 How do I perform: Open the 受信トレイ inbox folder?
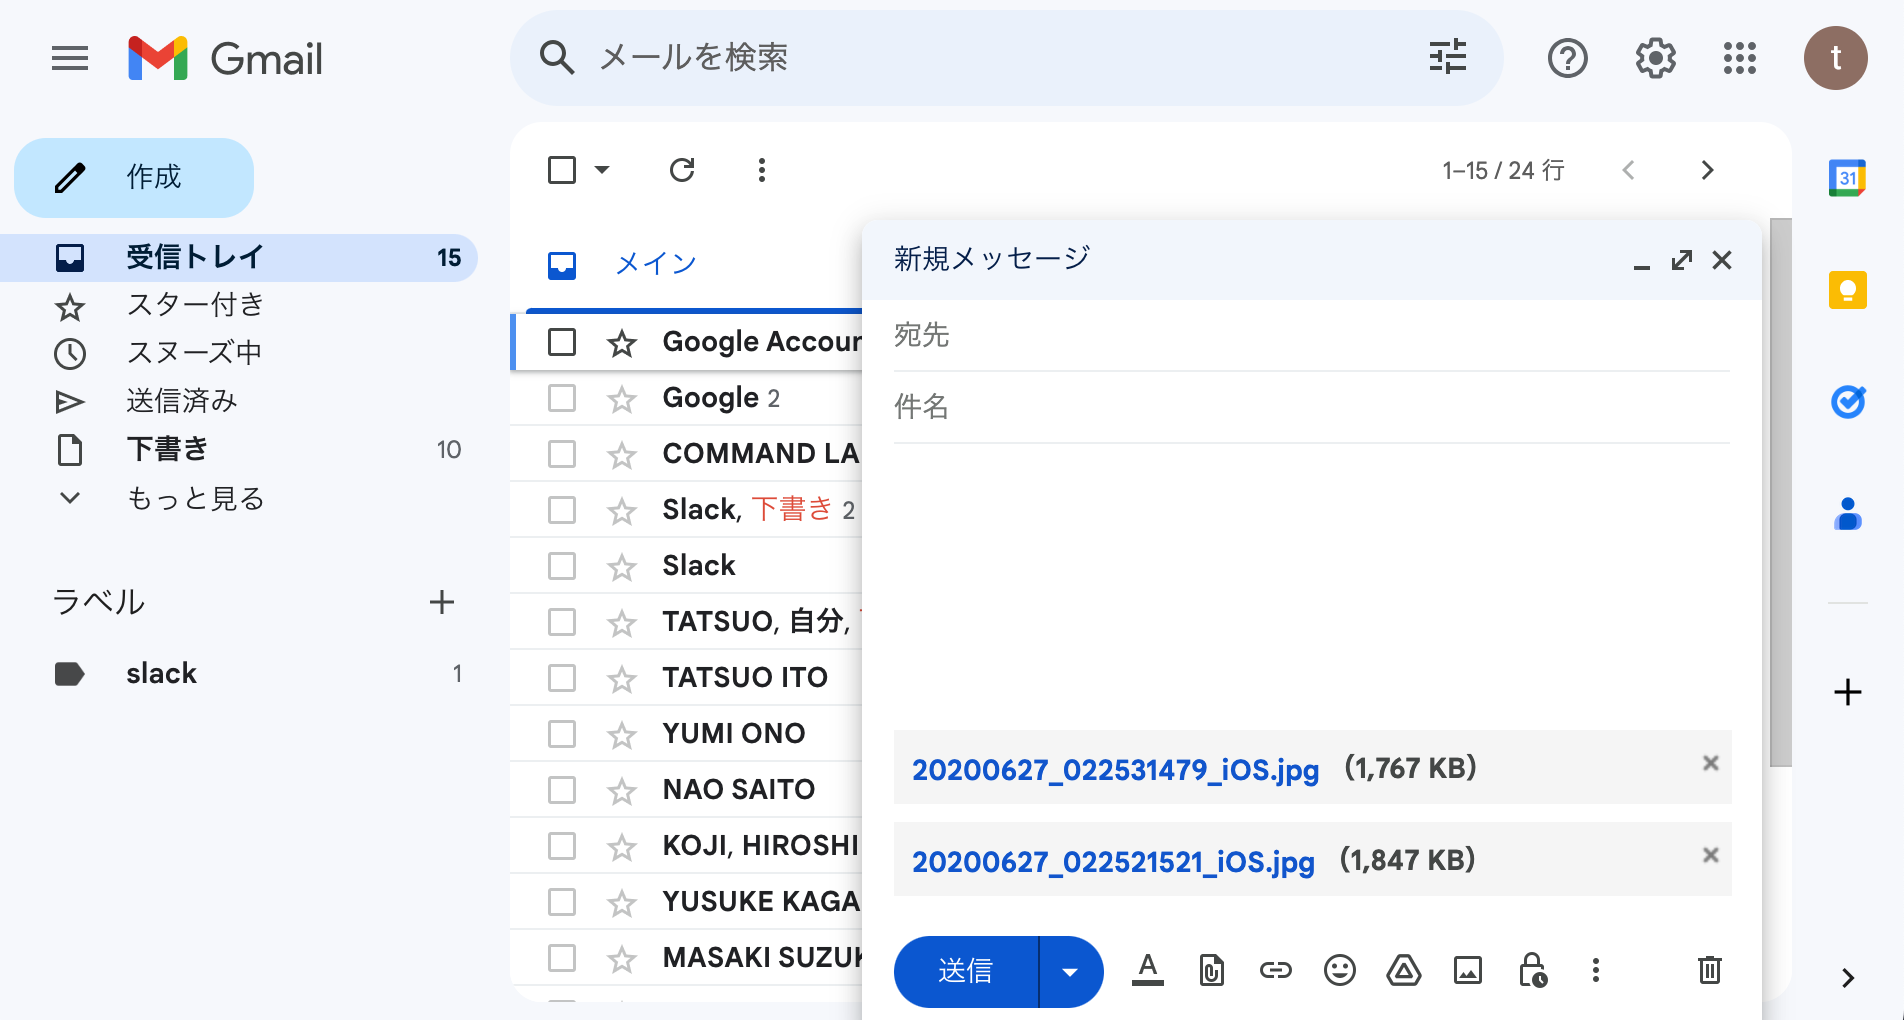point(240,257)
